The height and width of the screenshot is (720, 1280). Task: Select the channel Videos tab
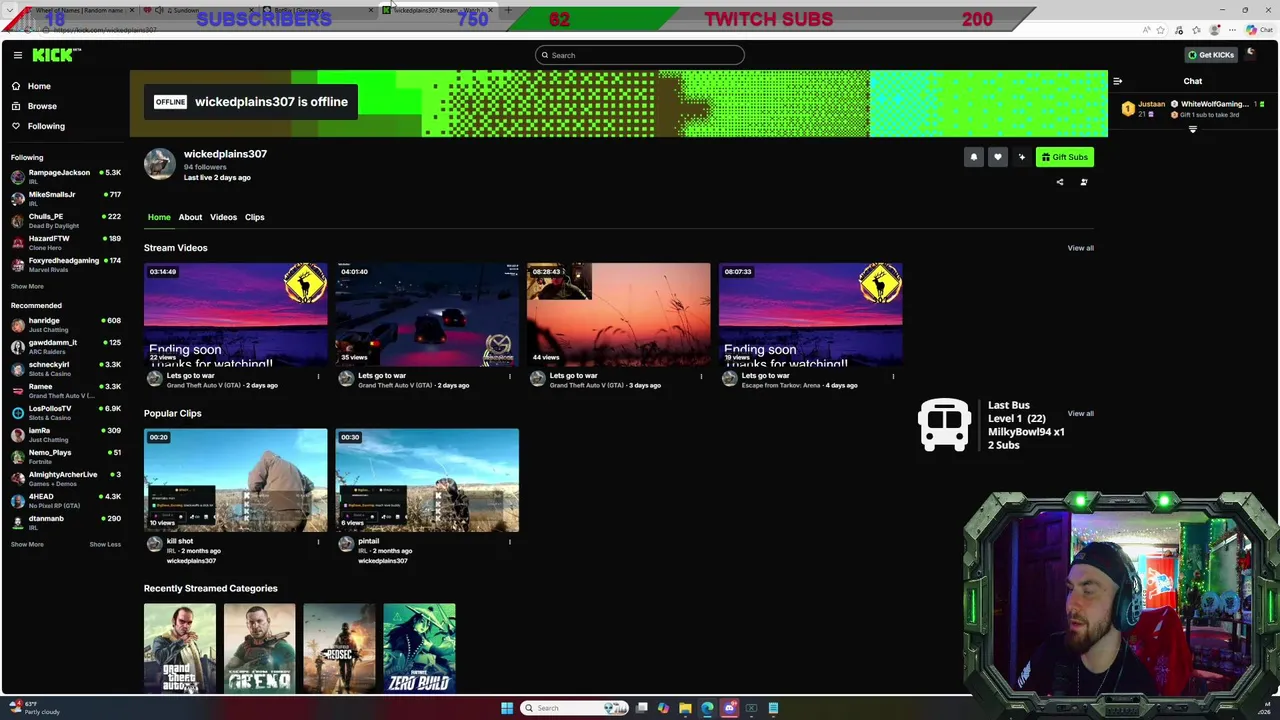point(223,217)
